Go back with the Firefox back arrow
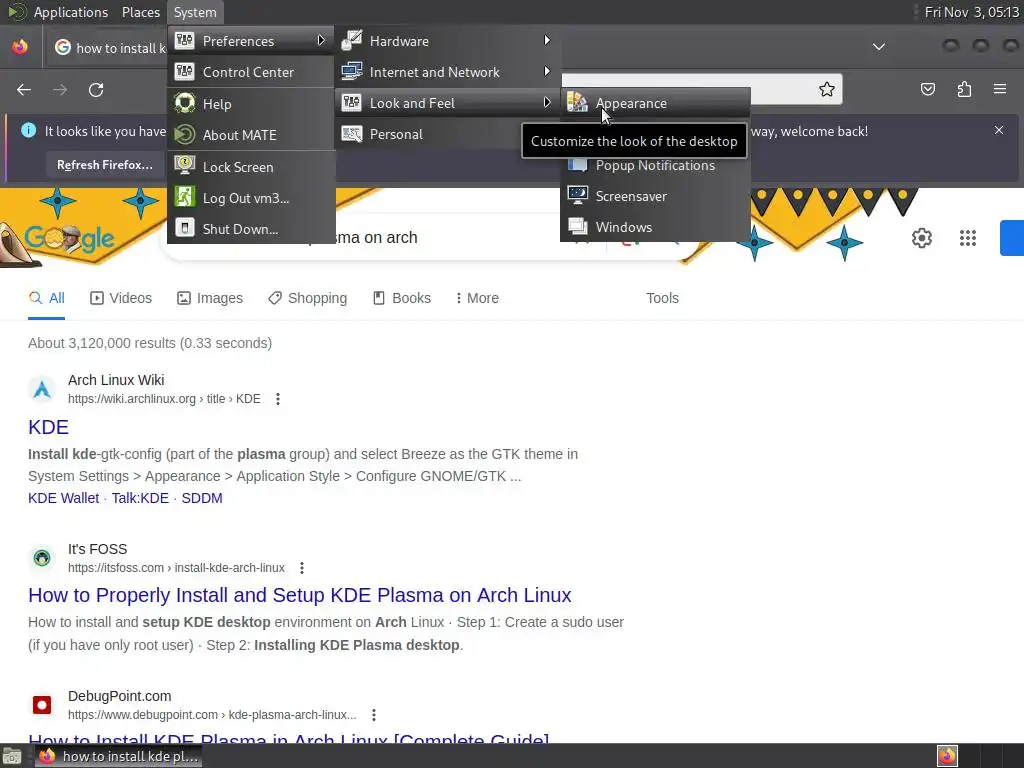The width and height of the screenshot is (1024, 768). [x=24, y=89]
